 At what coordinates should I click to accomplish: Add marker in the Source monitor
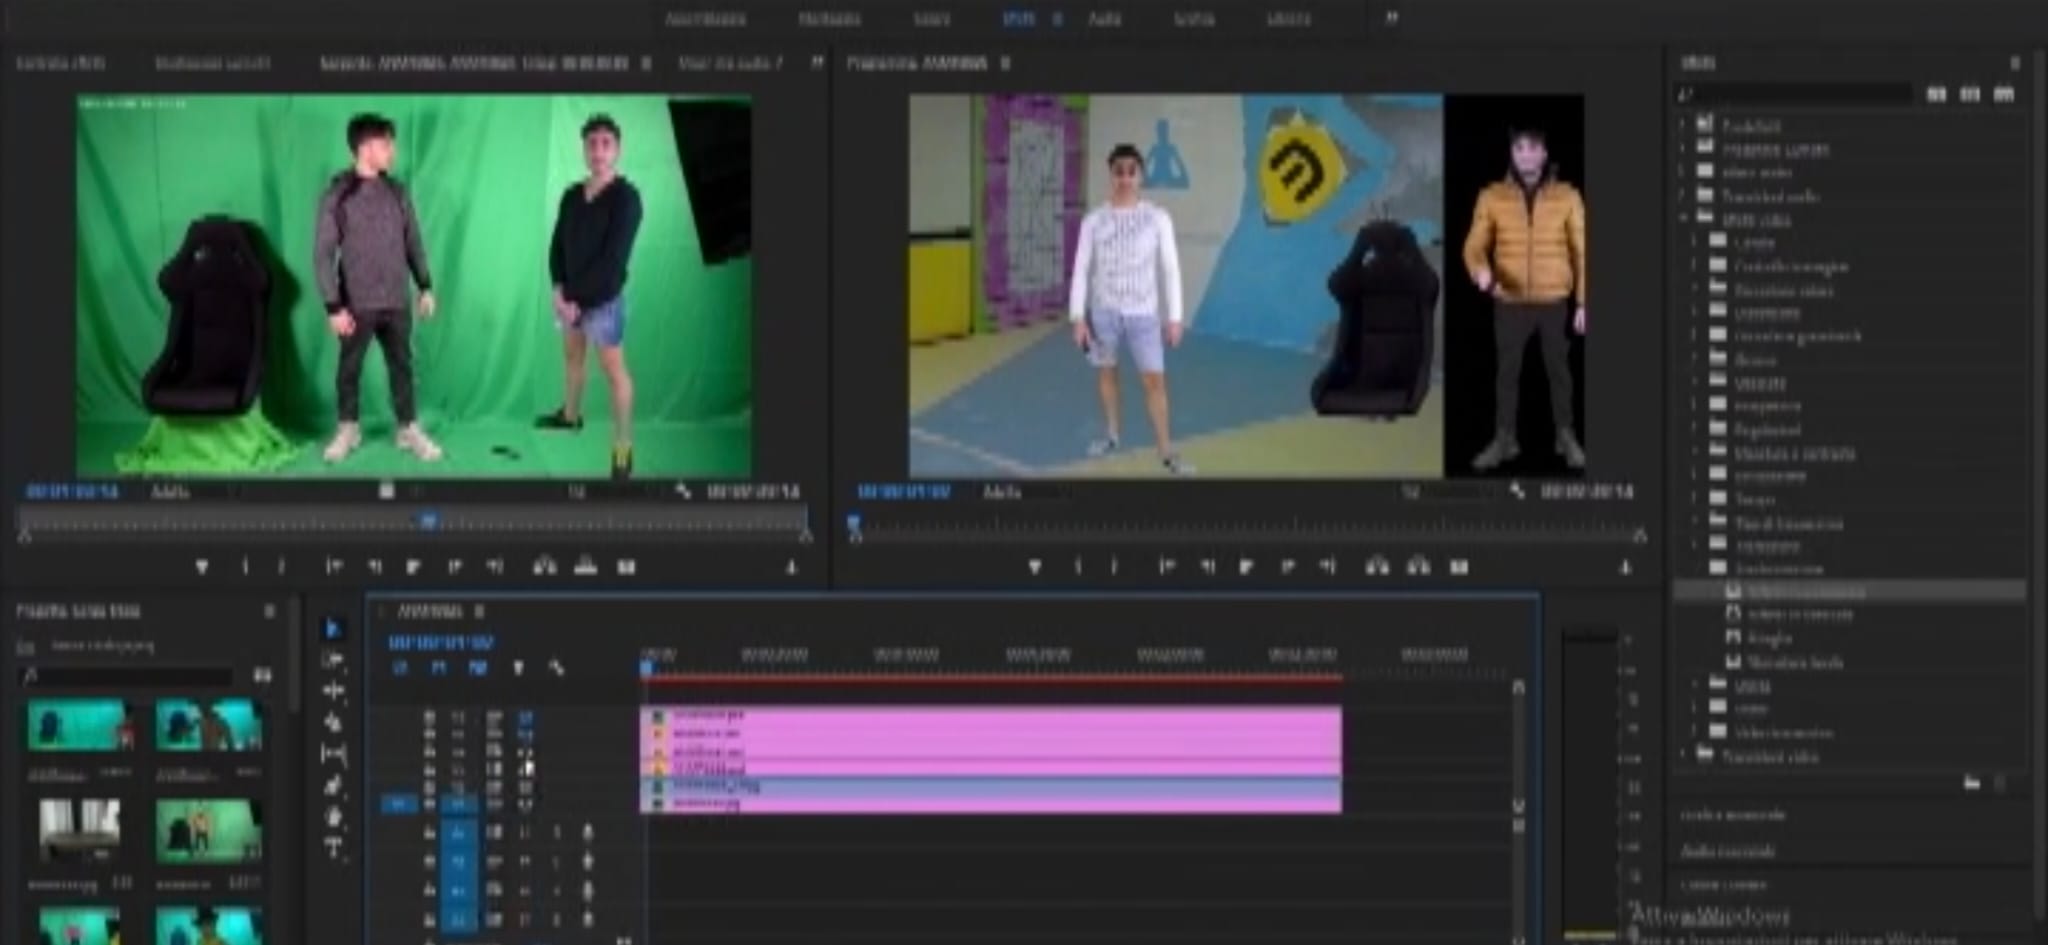(202, 567)
